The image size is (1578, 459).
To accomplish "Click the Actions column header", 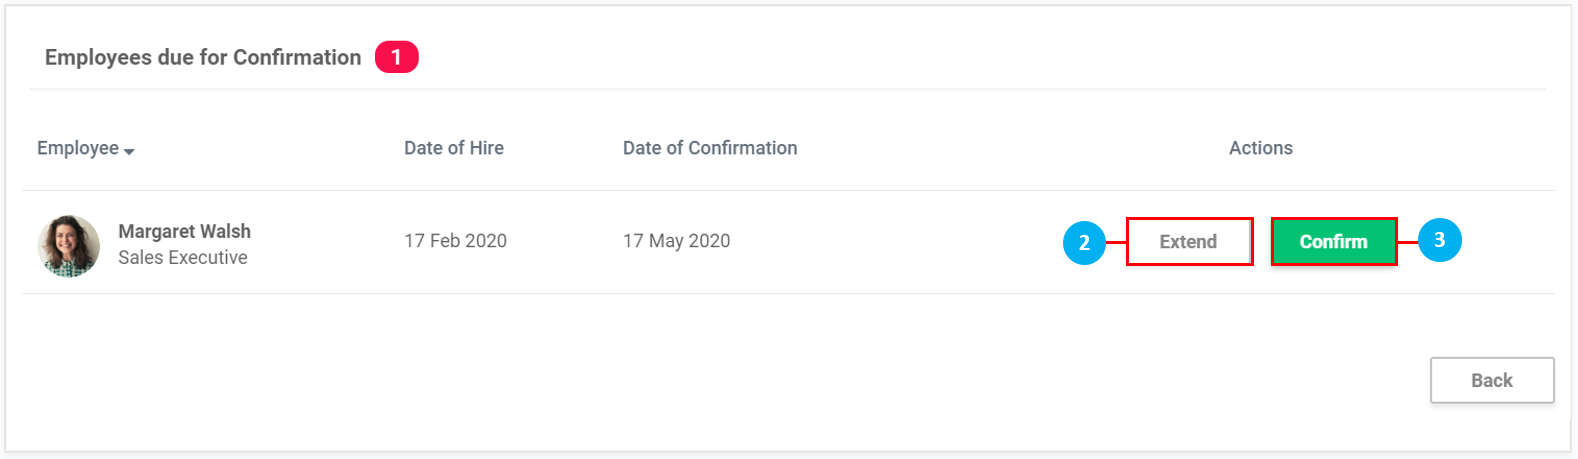I will tap(1260, 148).
